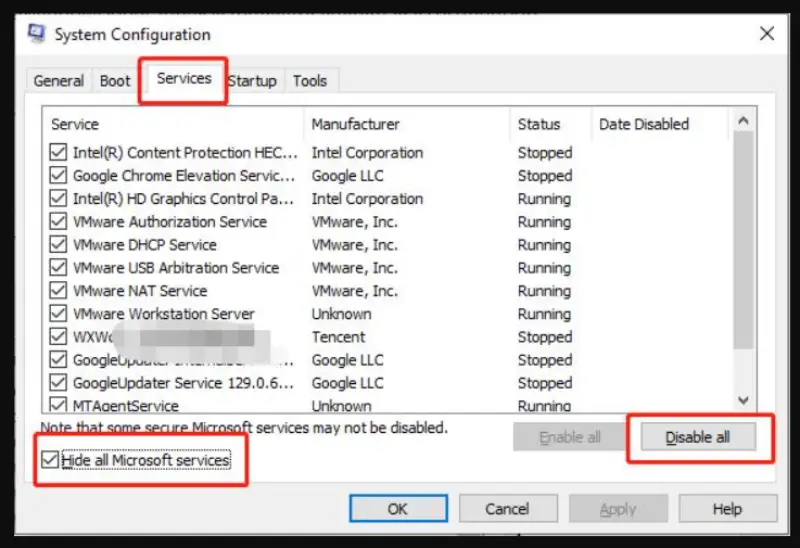800x548 pixels.
Task: Click the scrollbar up arrow in services list
Action: 743,121
